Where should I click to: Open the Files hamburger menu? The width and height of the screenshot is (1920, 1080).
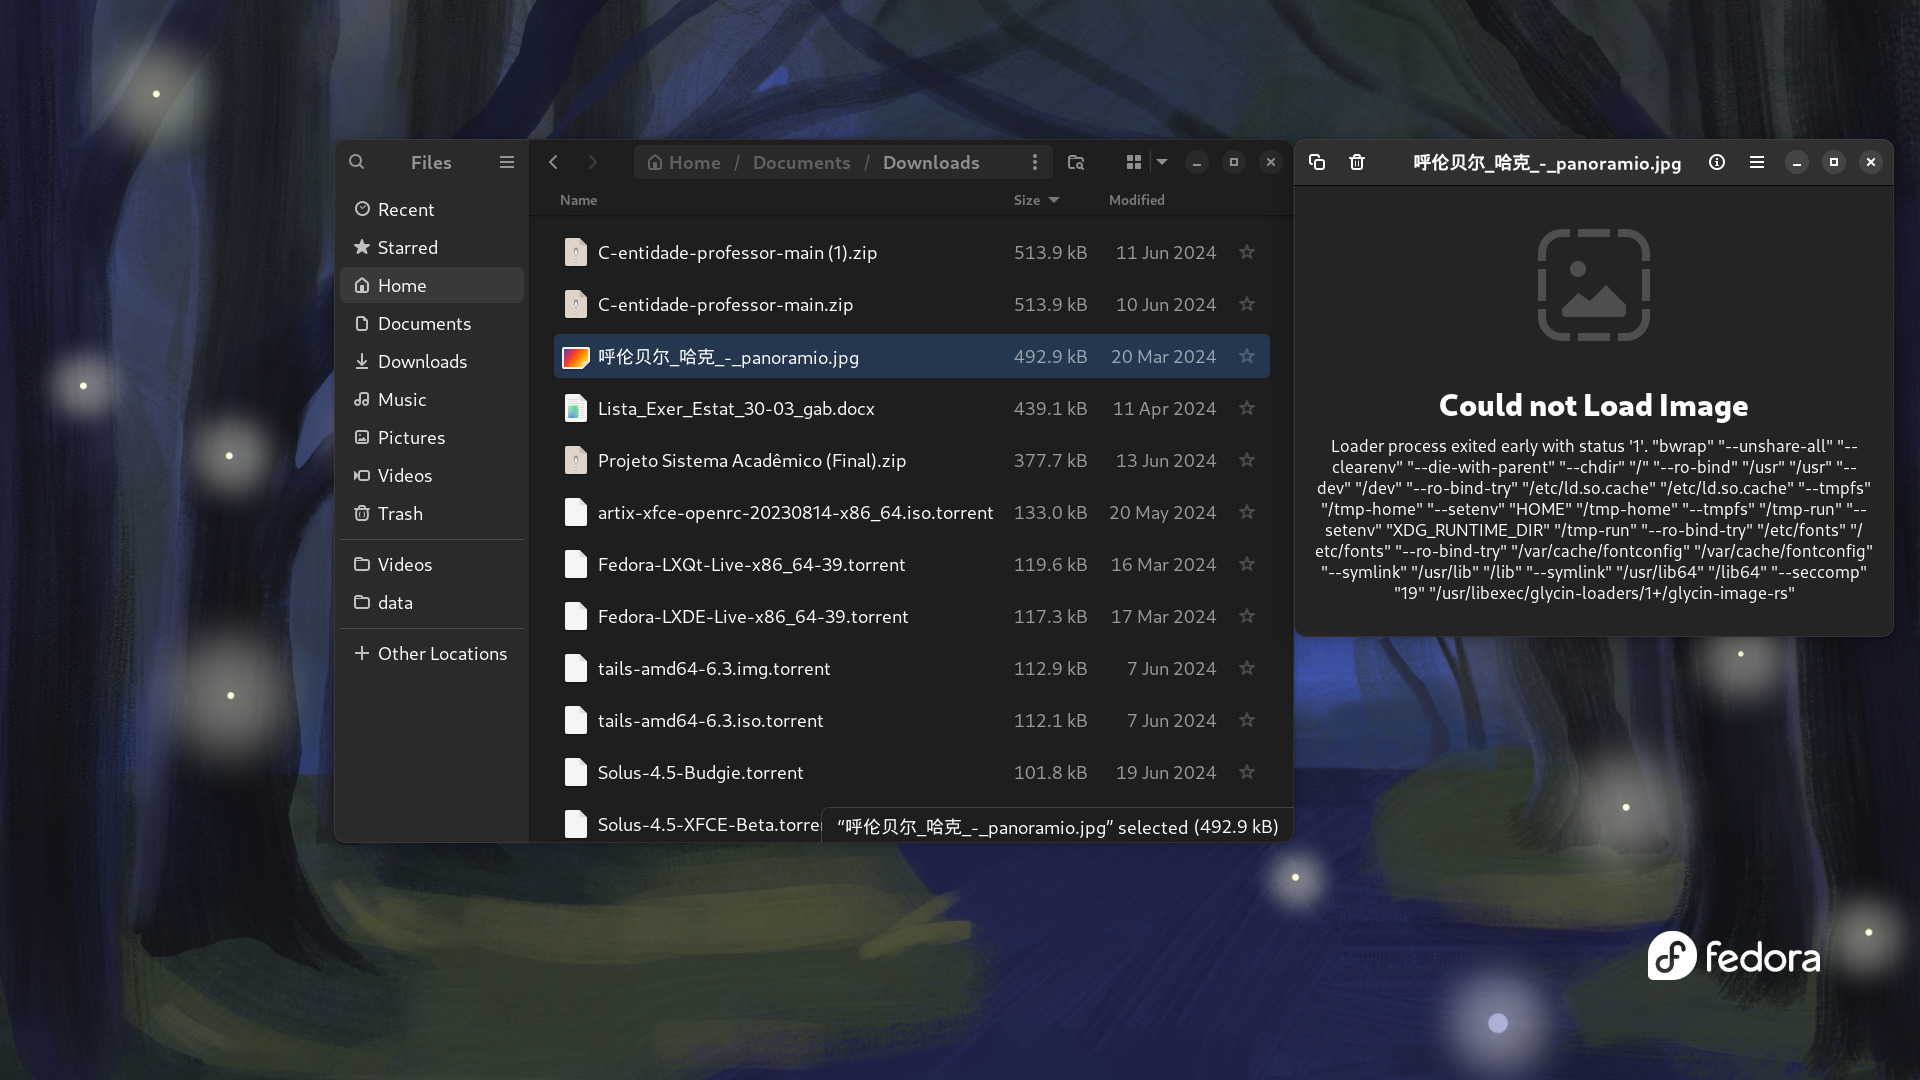coord(507,162)
